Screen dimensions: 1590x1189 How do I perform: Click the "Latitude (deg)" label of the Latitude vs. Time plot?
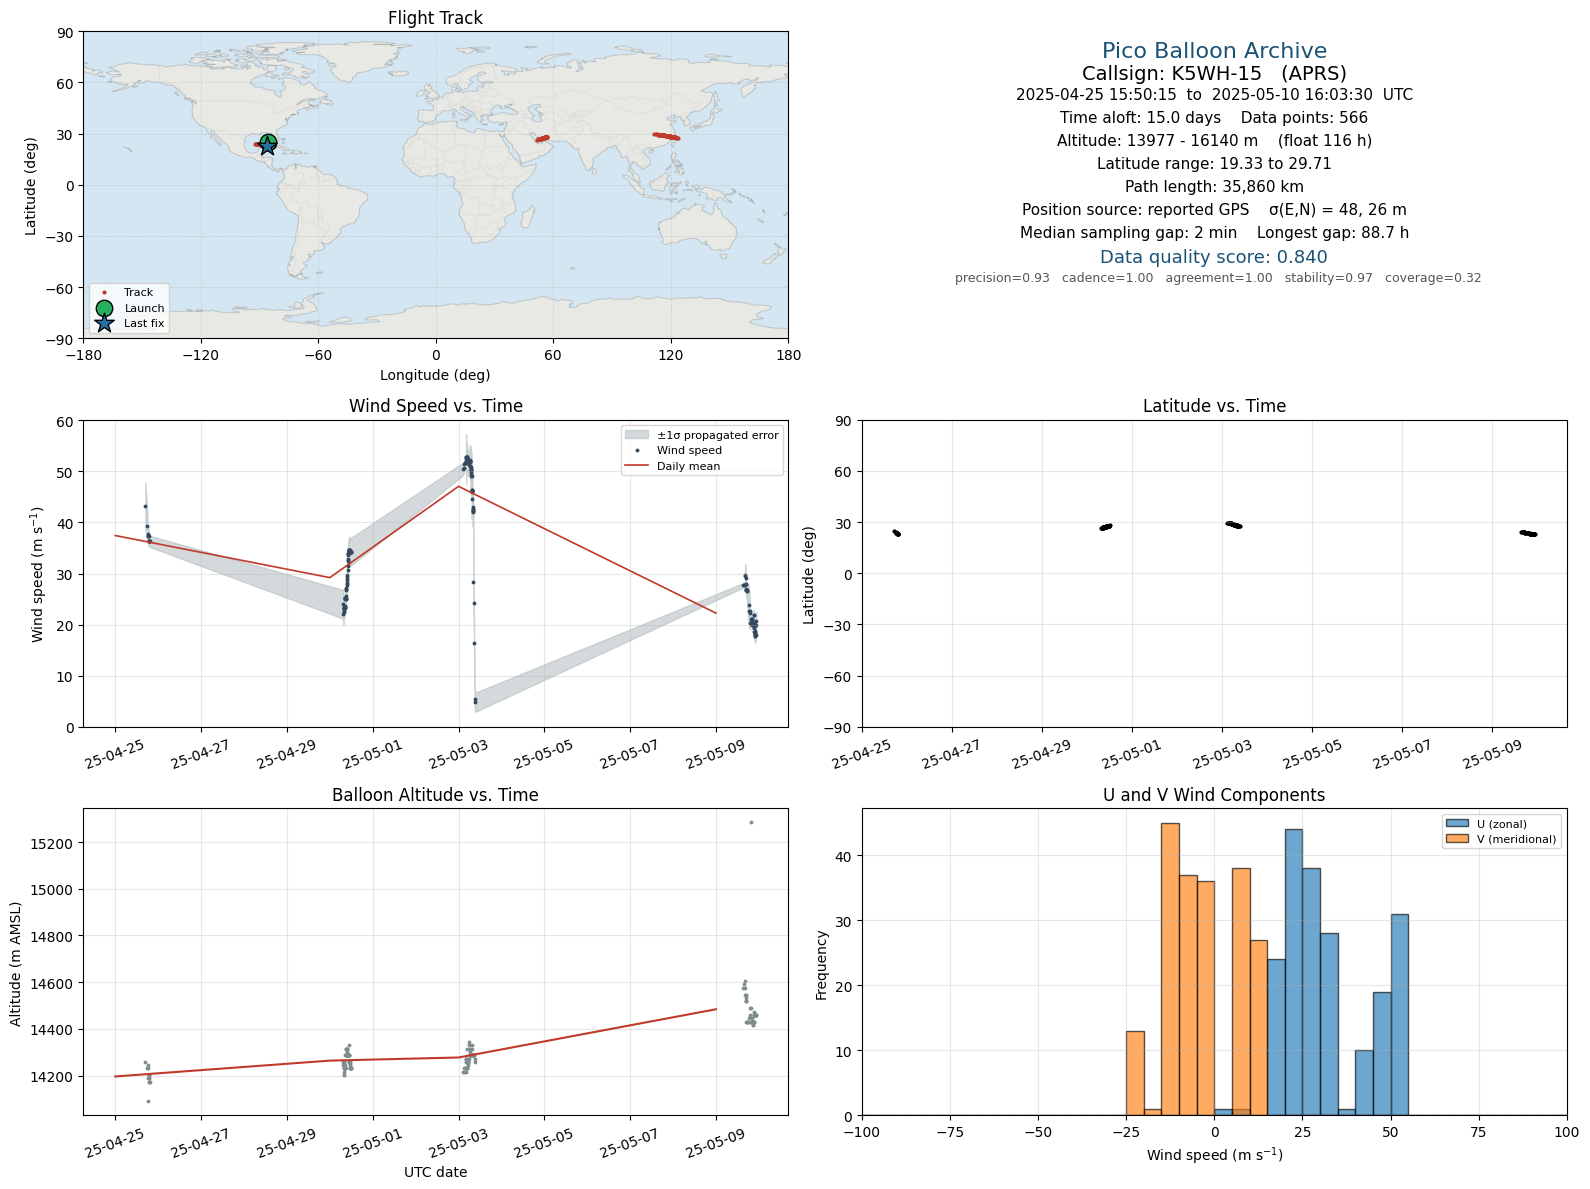point(809,574)
